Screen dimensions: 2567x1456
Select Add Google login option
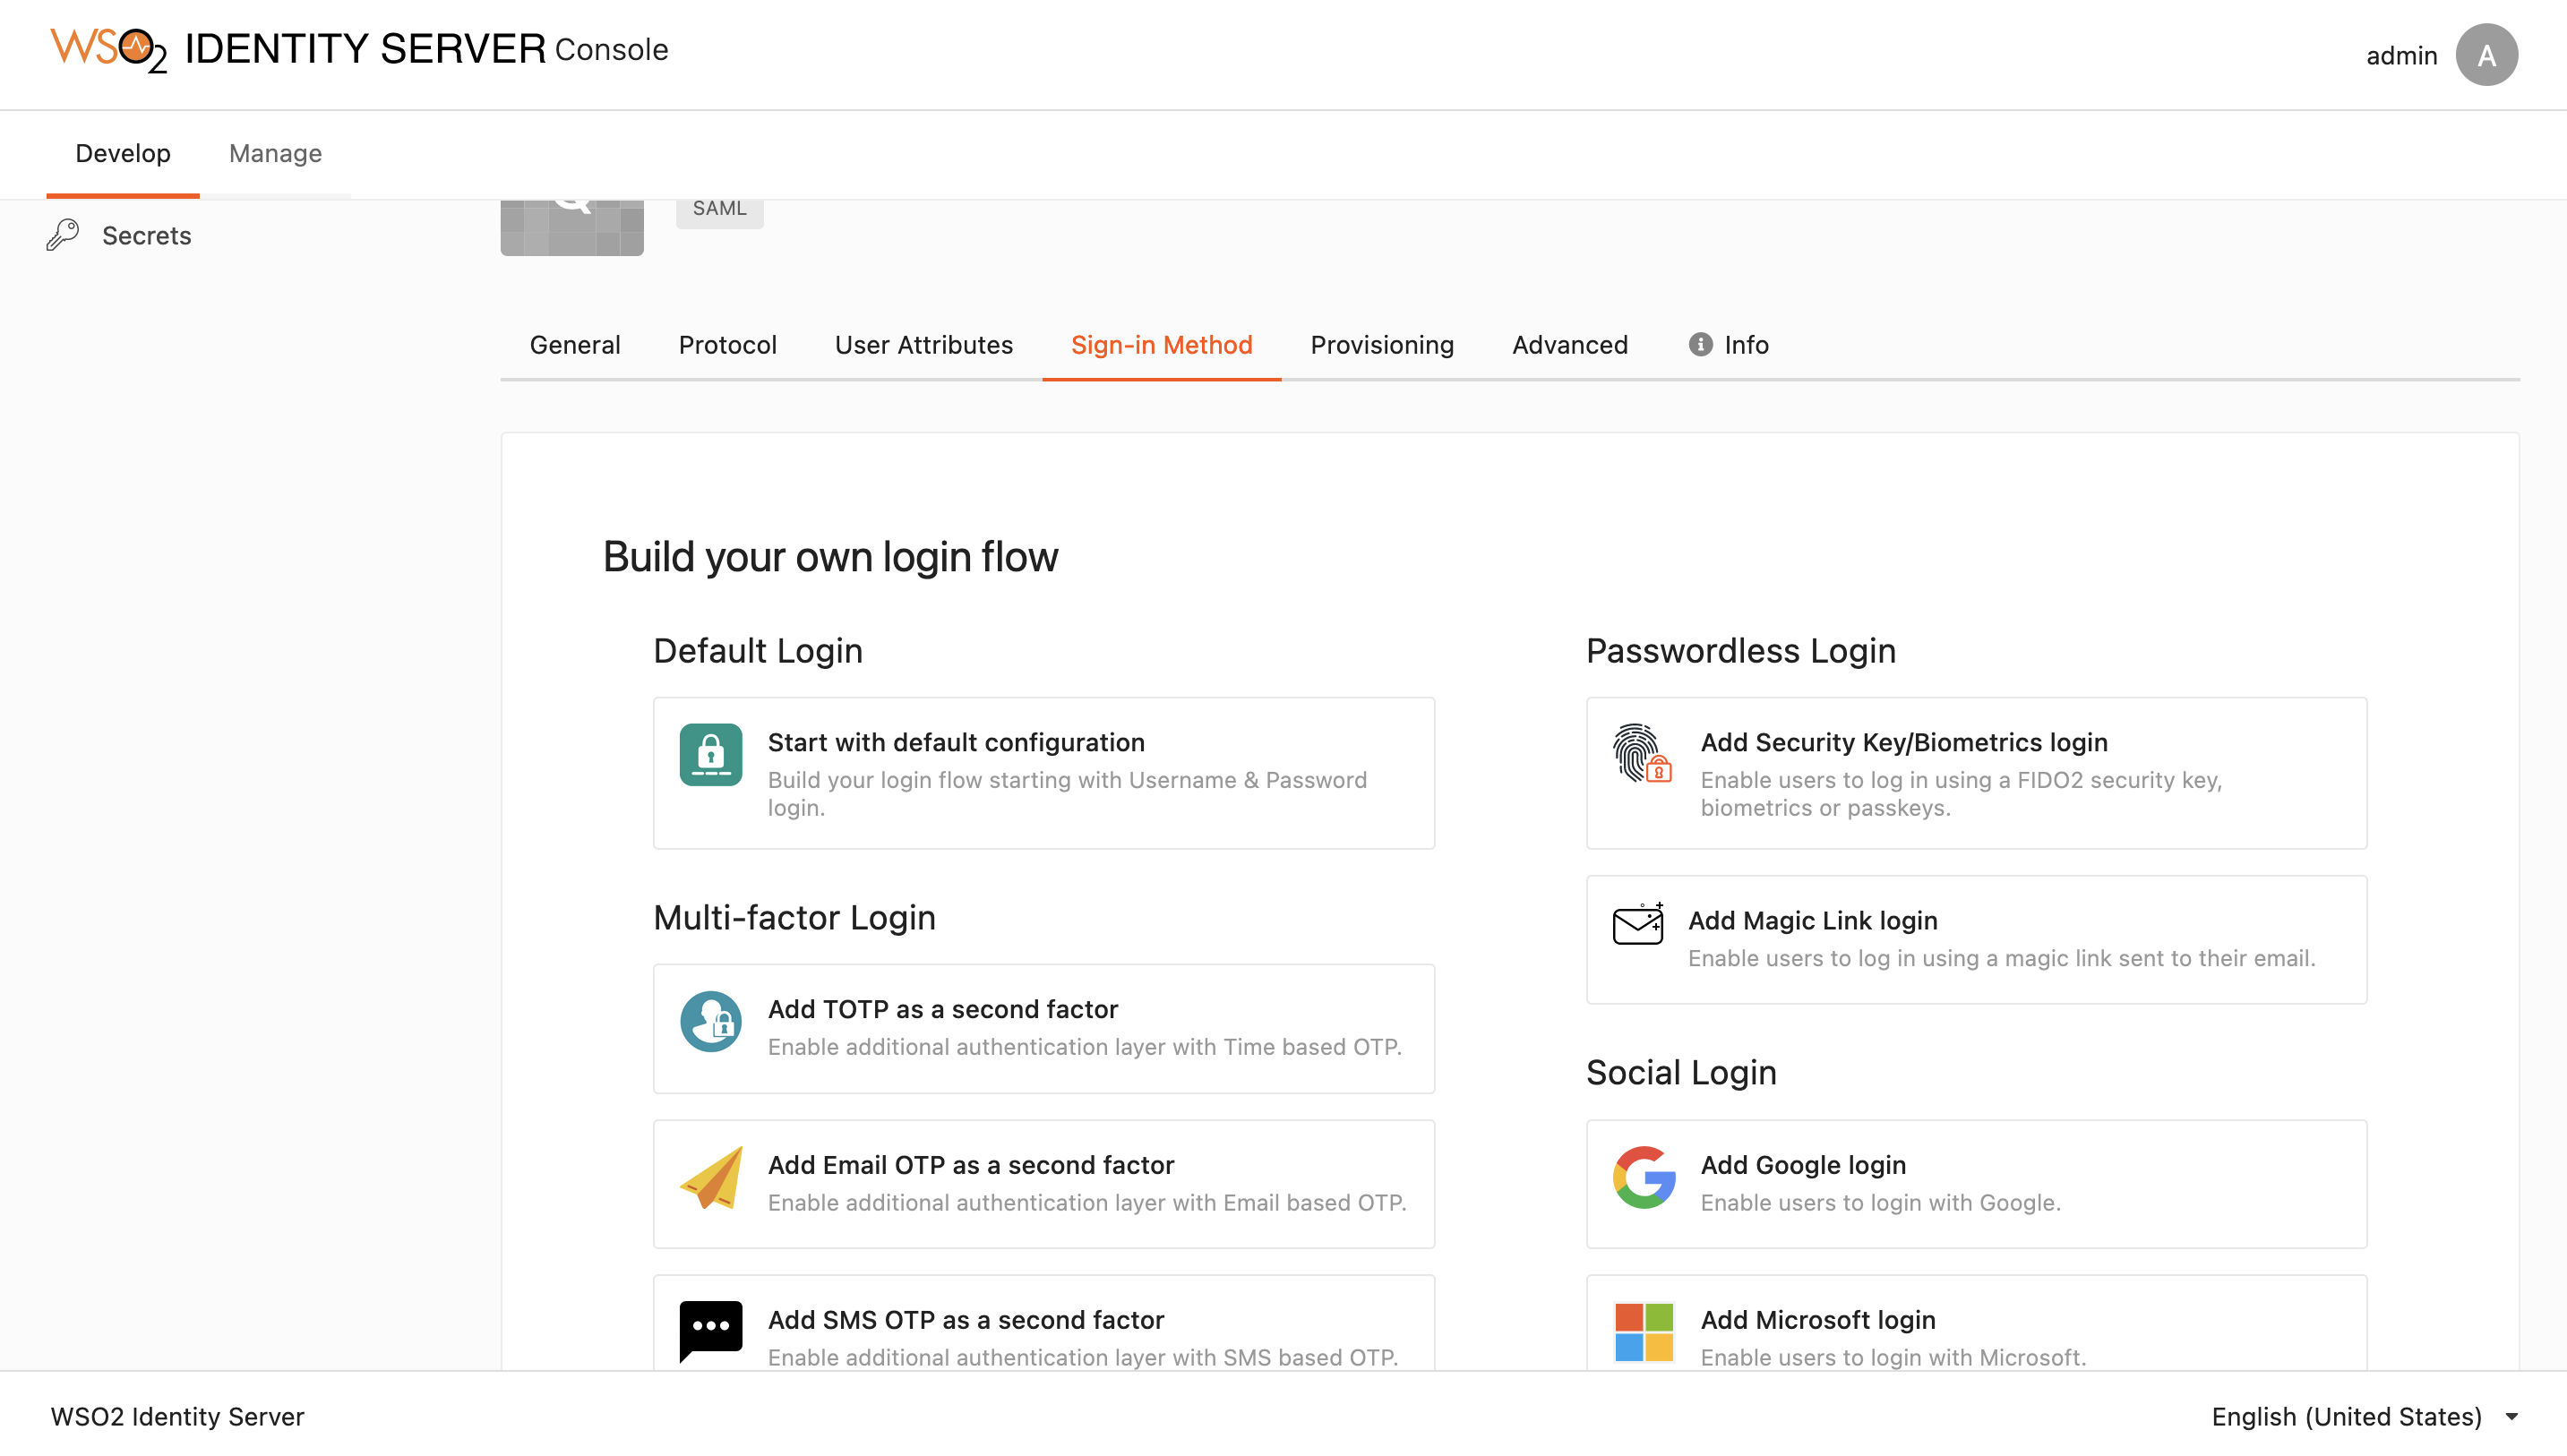point(1975,1181)
